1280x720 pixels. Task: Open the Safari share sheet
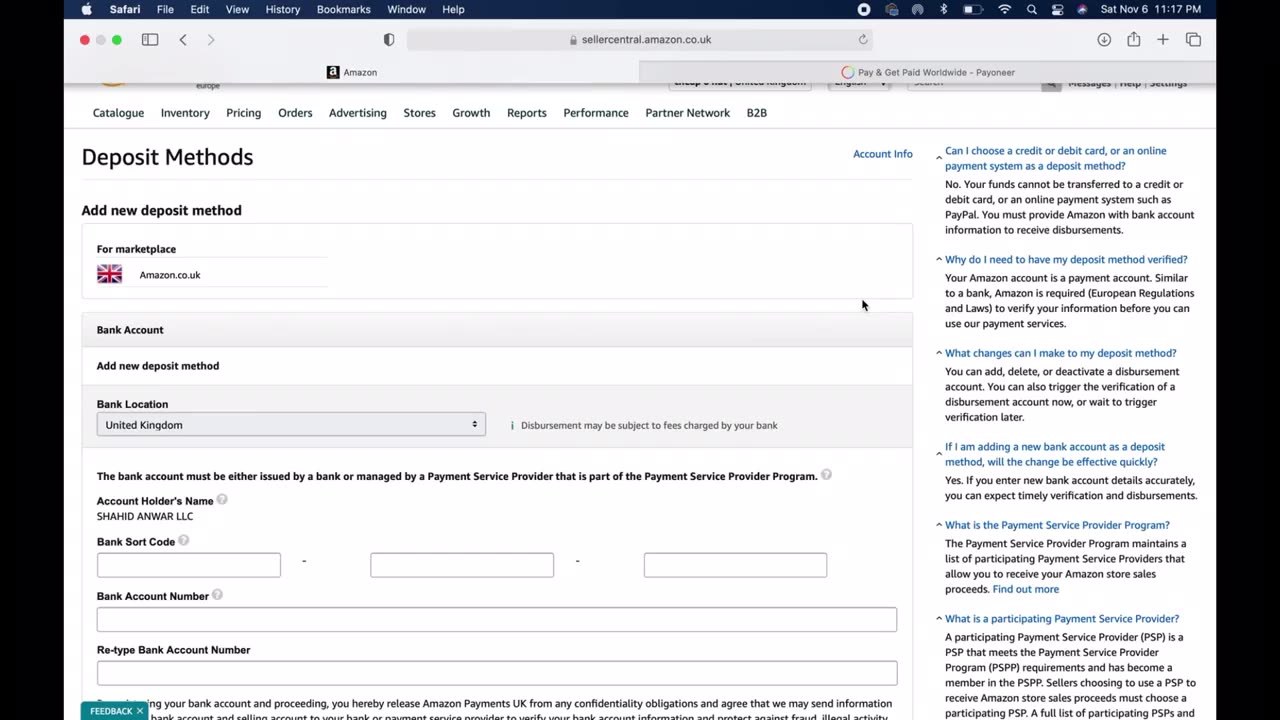tap(1133, 39)
